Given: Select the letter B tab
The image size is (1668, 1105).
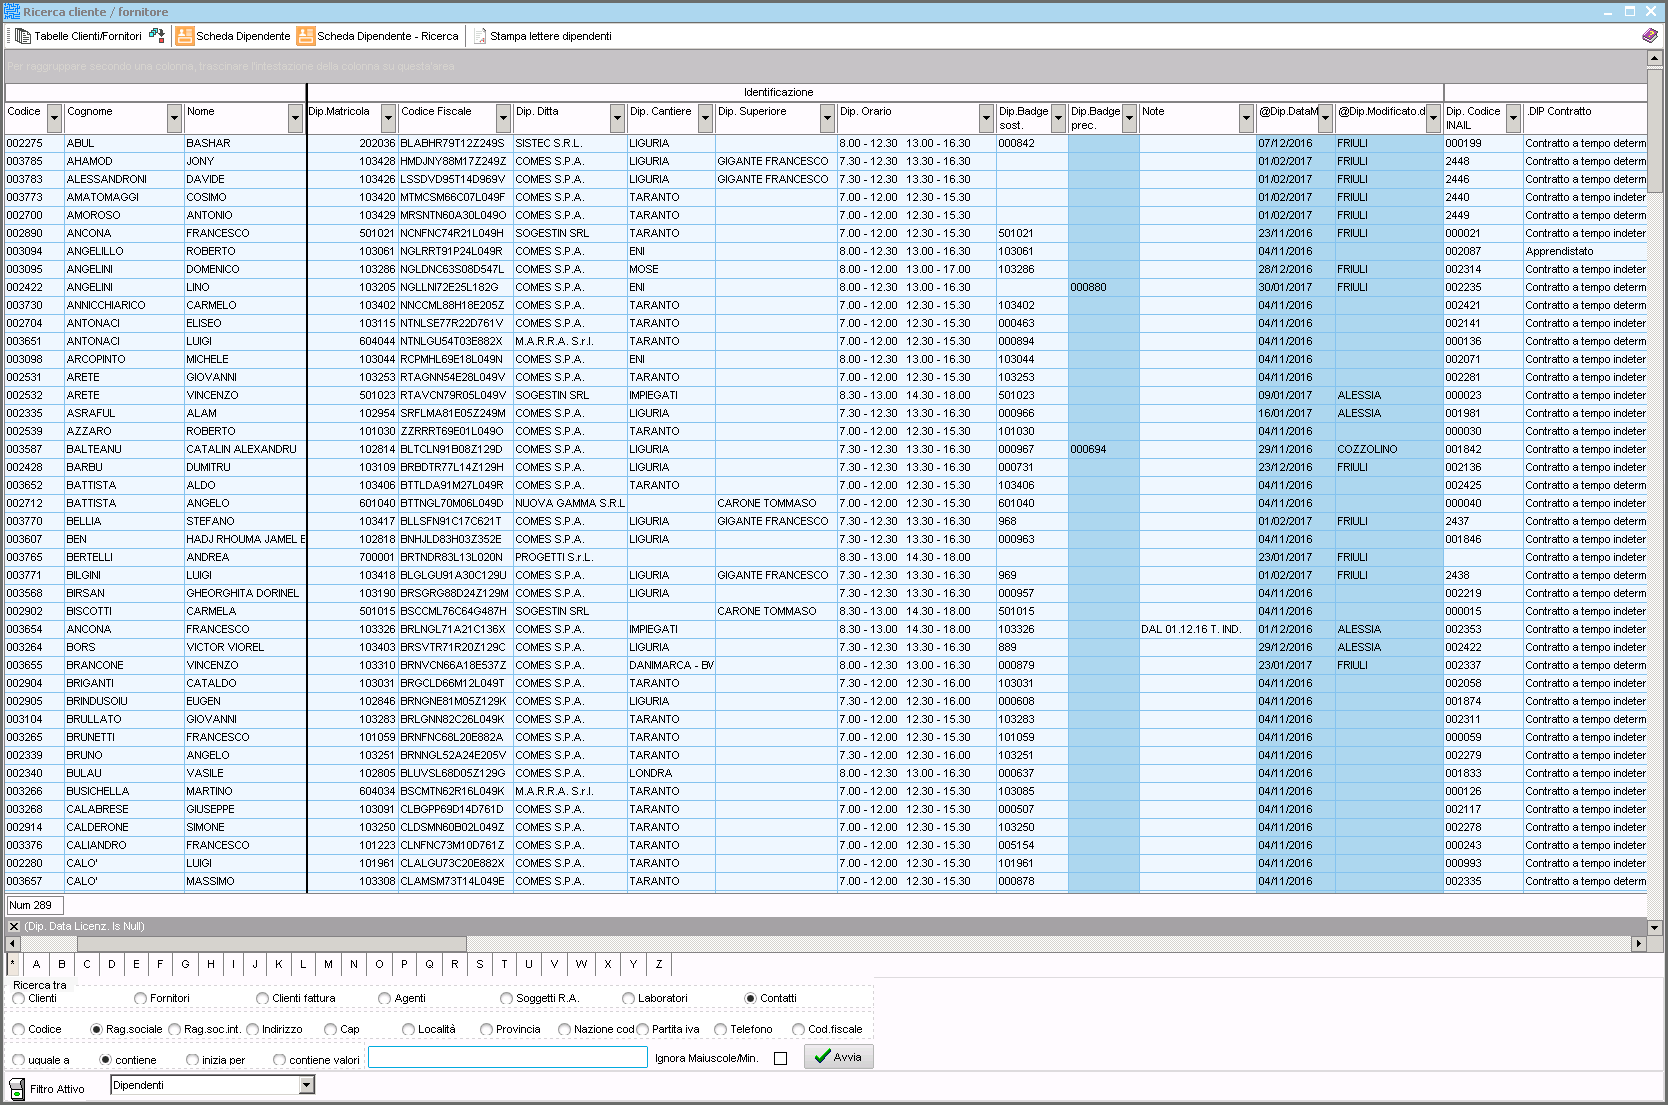Looking at the screenshot, I should pos(62,964).
